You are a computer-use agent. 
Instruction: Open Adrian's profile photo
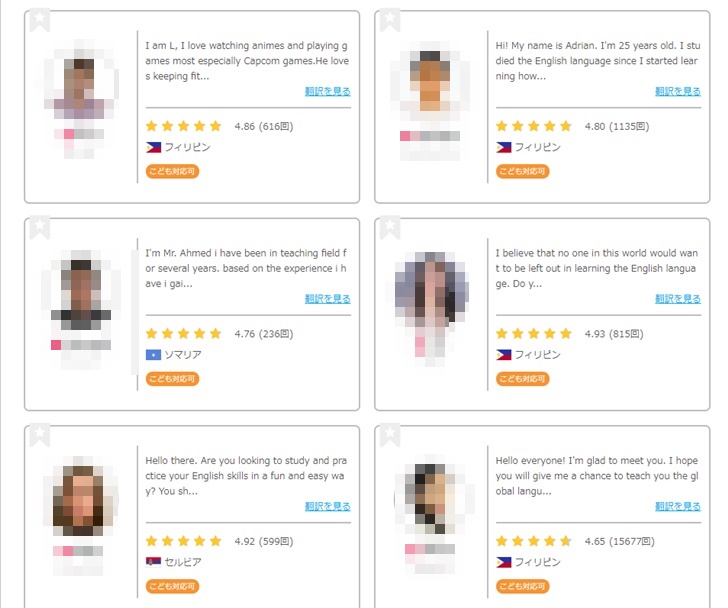tap(430, 81)
